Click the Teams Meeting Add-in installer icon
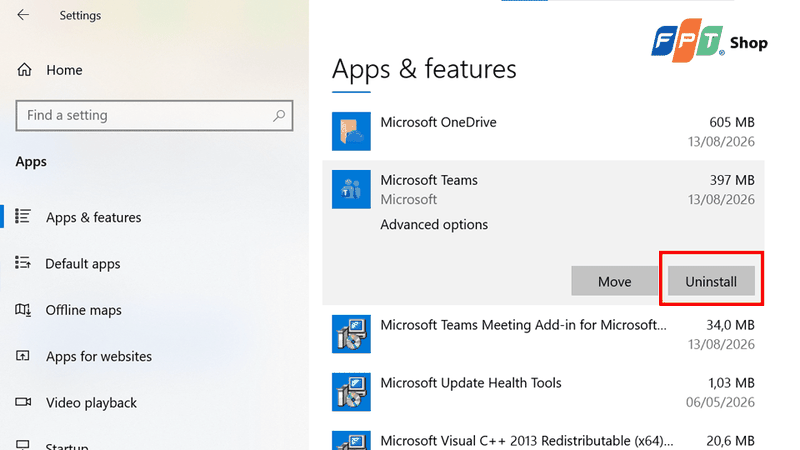800x450 pixels. coord(351,334)
